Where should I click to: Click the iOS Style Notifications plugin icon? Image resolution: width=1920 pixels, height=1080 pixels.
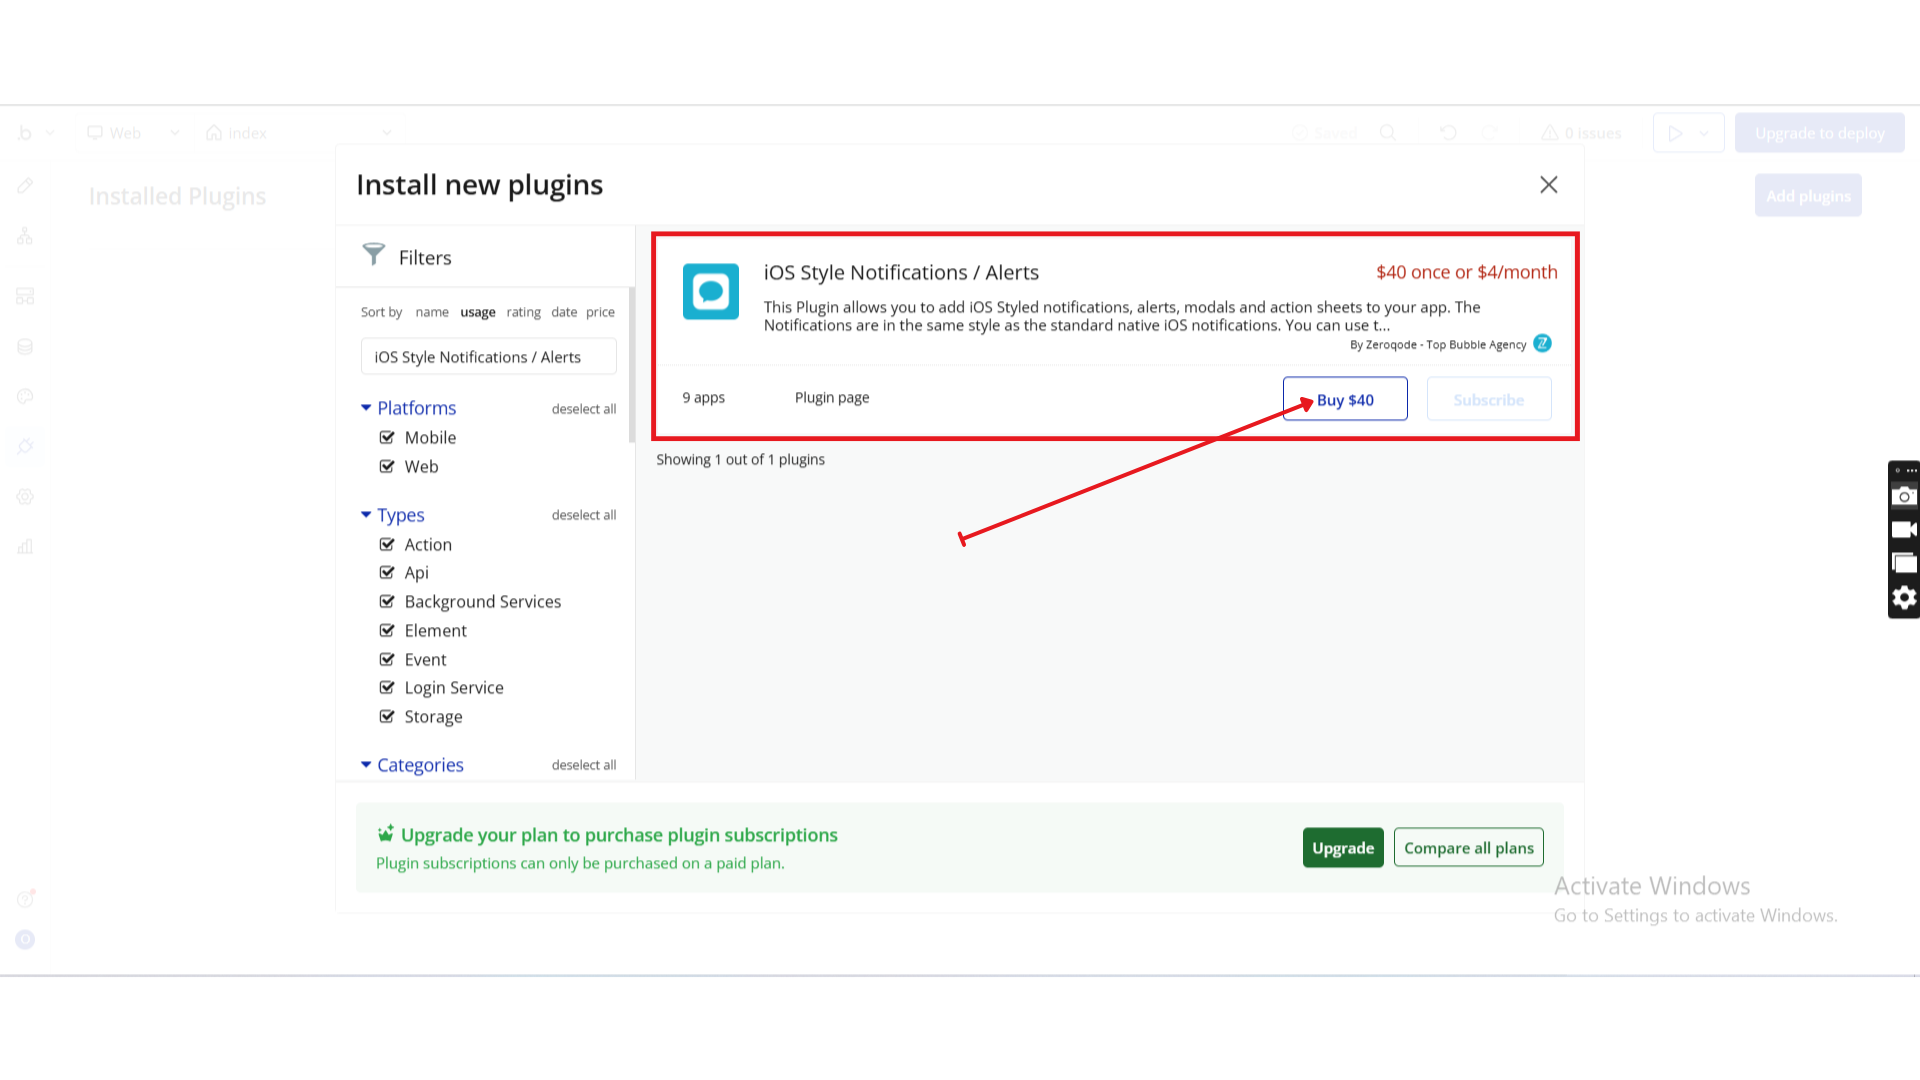coord(710,291)
